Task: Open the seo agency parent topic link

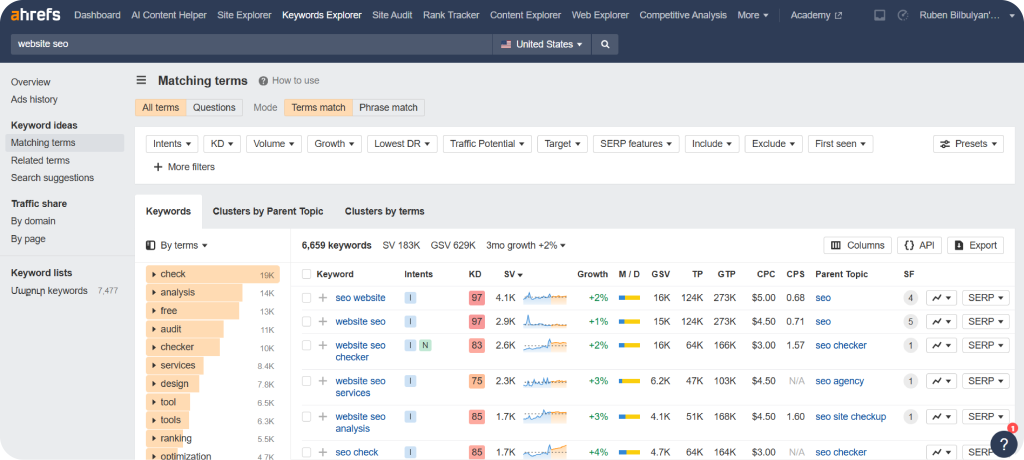Action: (840, 381)
